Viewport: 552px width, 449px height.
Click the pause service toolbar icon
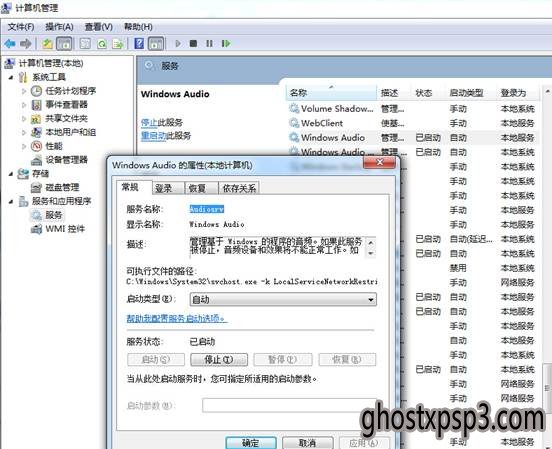[209, 43]
